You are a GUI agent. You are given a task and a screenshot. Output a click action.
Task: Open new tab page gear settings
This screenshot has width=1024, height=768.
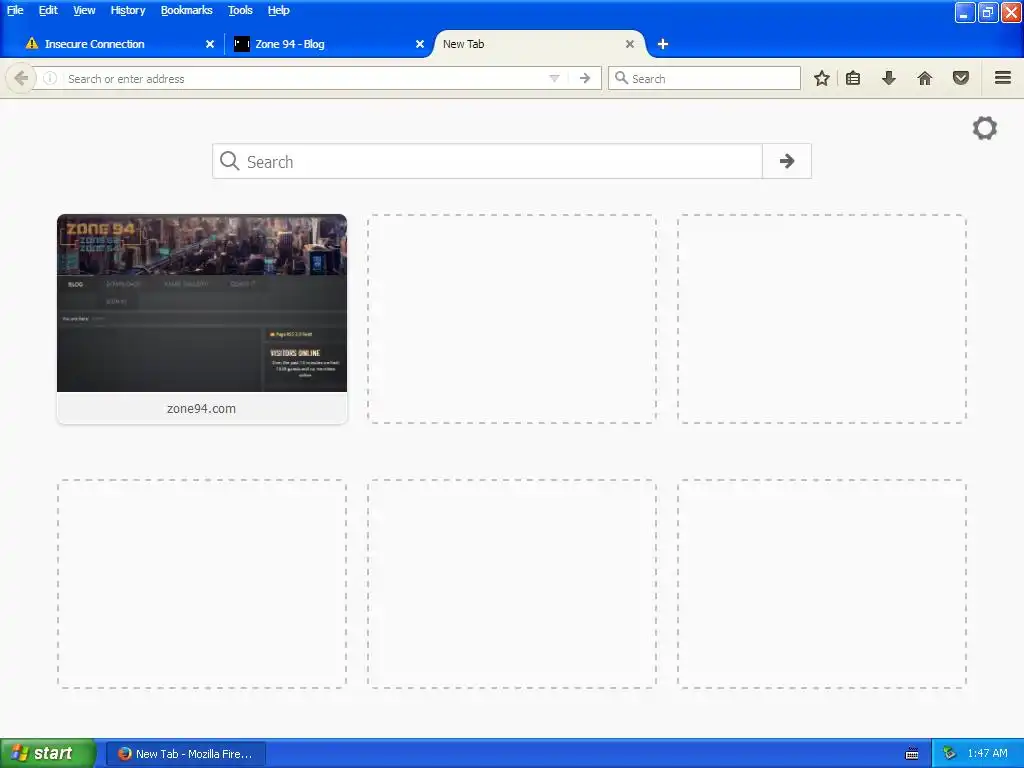[x=984, y=128]
